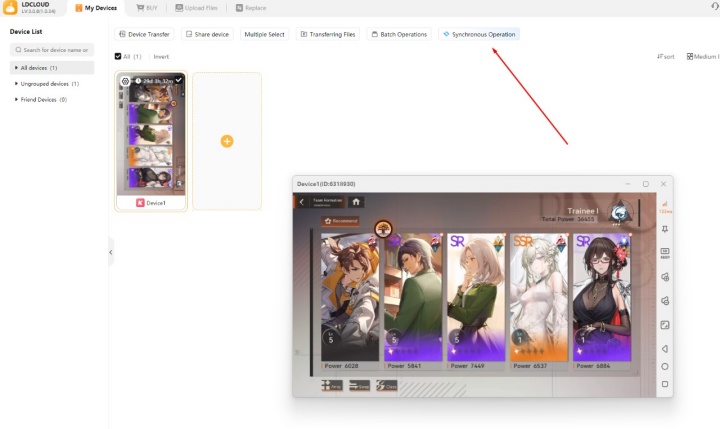
Task: Open the BUY tab
Action: [147, 8]
